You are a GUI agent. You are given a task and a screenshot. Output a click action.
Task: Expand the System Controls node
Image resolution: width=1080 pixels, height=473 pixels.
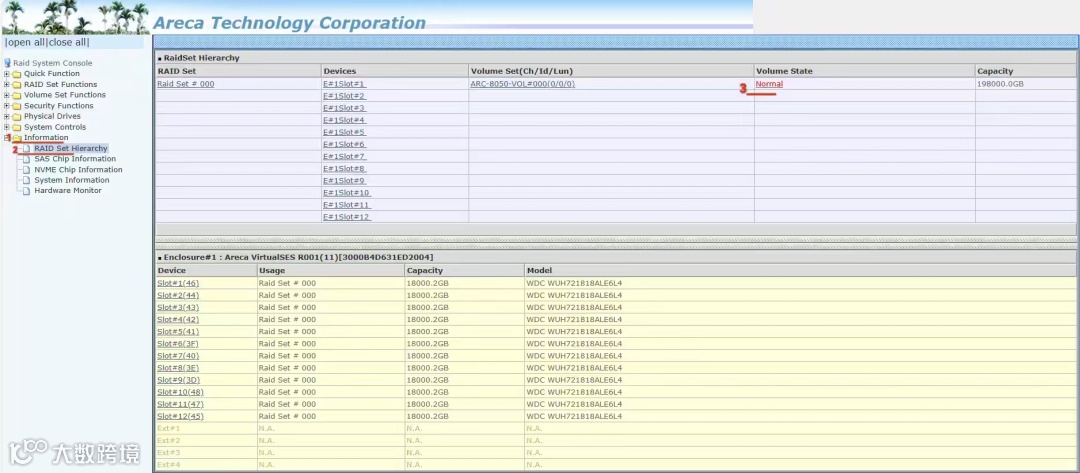point(7,127)
